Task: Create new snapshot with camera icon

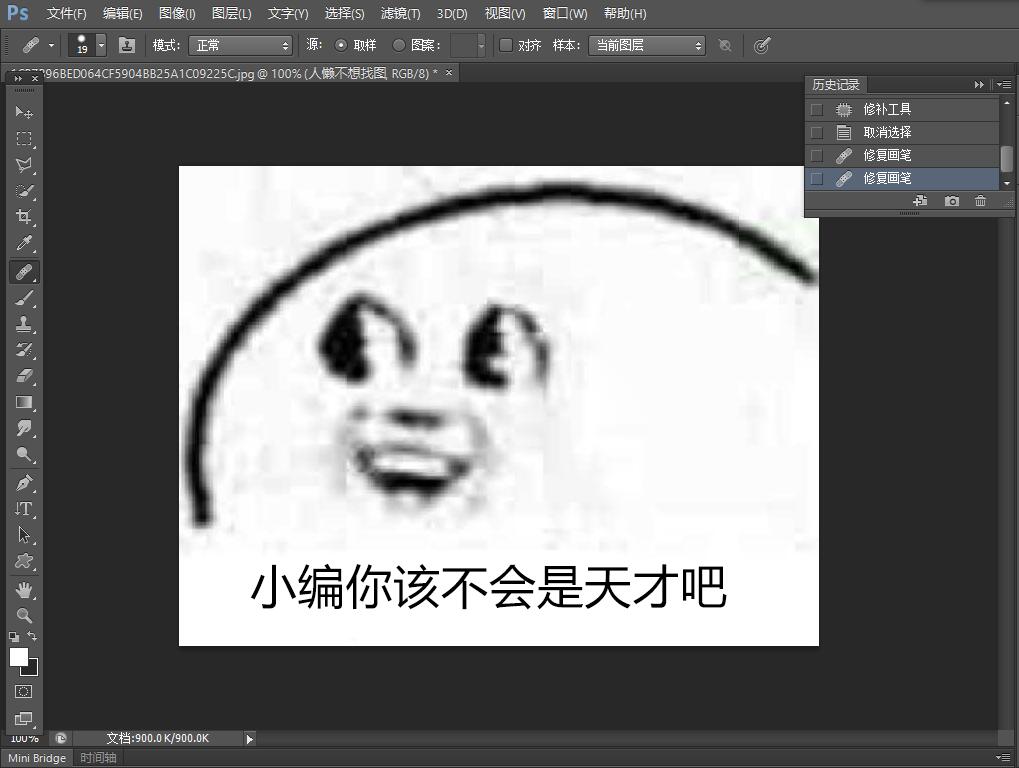Action: click(x=951, y=201)
